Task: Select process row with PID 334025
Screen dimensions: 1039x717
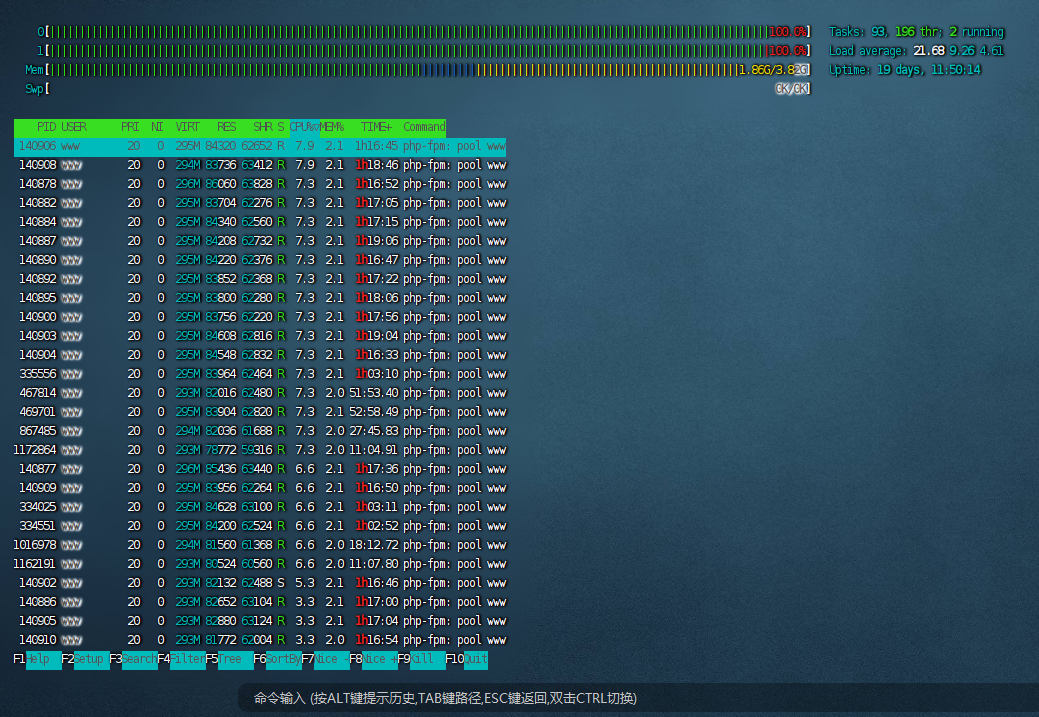Action: pyautogui.click(x=260, y=508)
